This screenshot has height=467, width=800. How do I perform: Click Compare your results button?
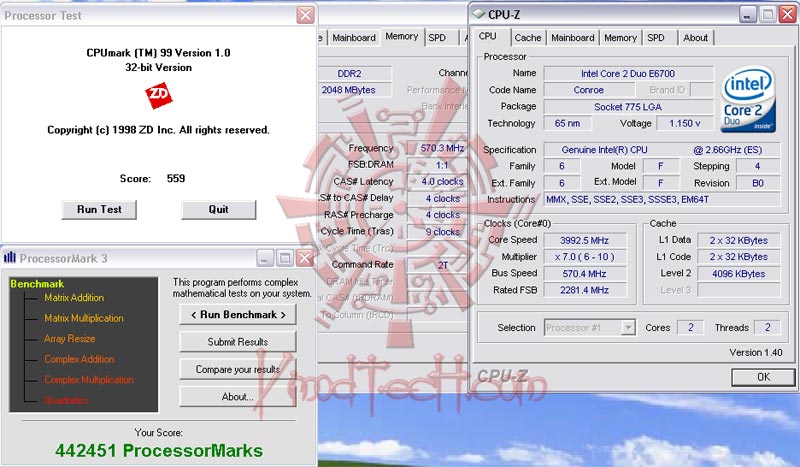(x=238, y=370)
